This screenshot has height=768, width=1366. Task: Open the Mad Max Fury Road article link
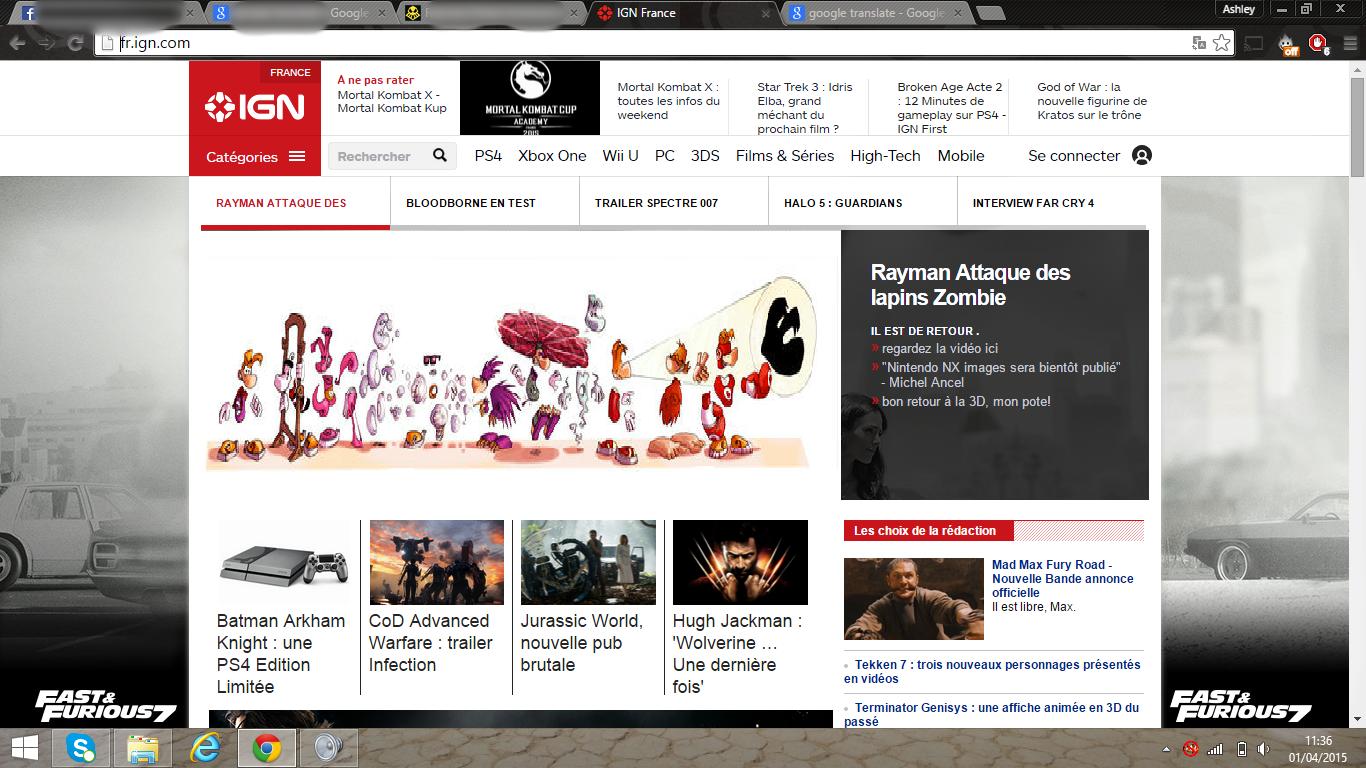tap(1063, 578)
